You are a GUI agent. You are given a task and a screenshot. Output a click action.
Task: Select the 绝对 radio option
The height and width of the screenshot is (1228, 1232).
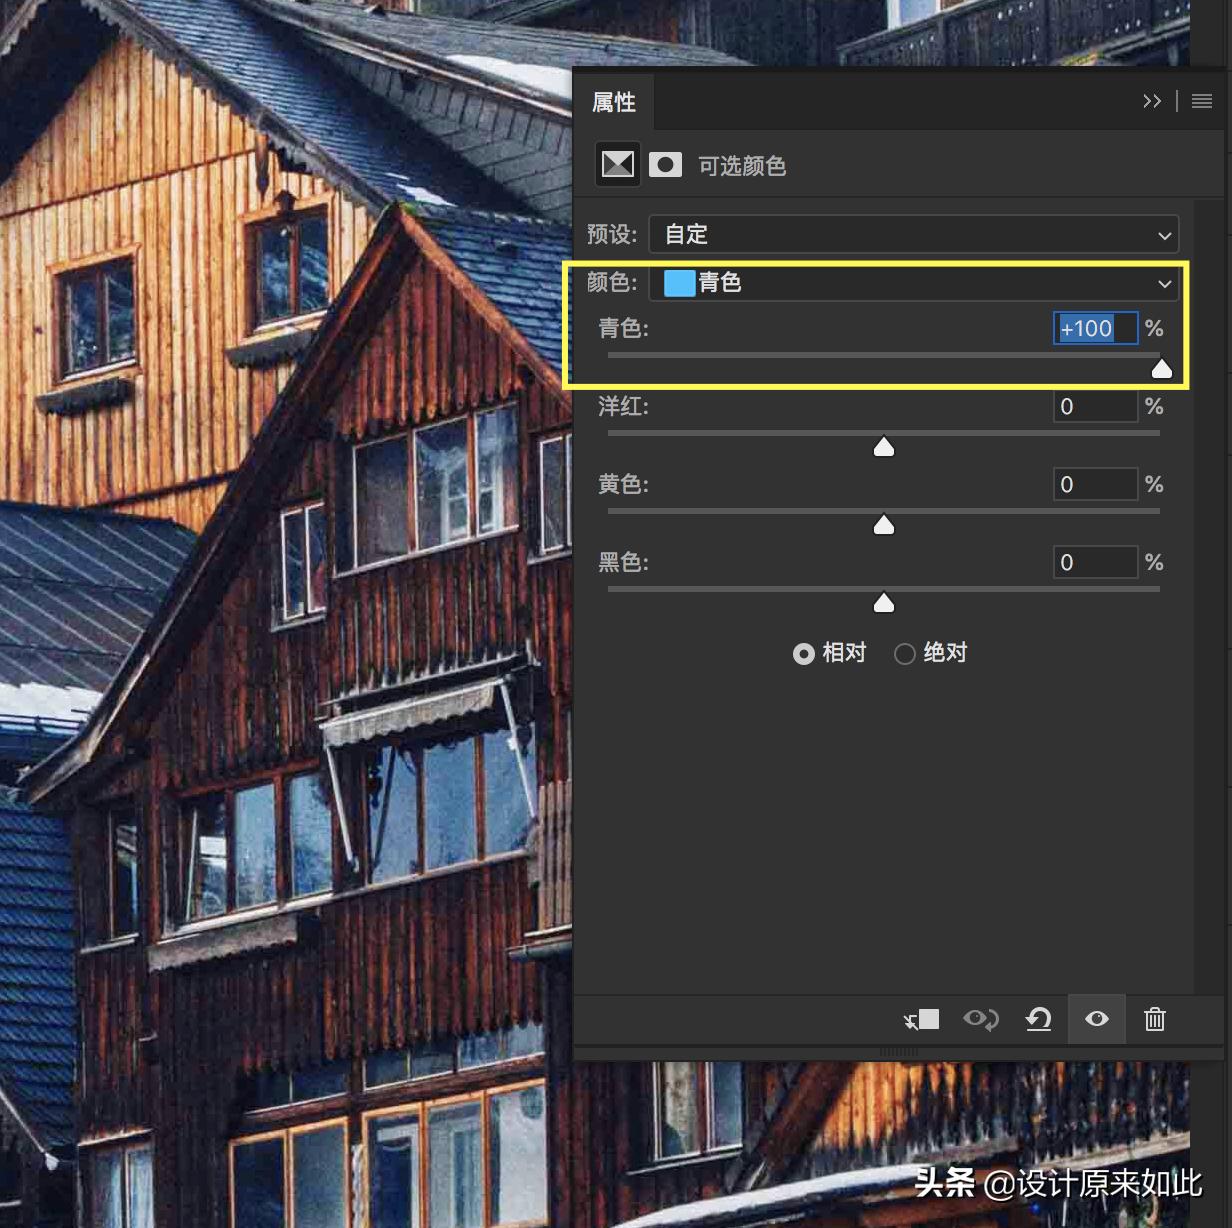click(x=931, y=653)
